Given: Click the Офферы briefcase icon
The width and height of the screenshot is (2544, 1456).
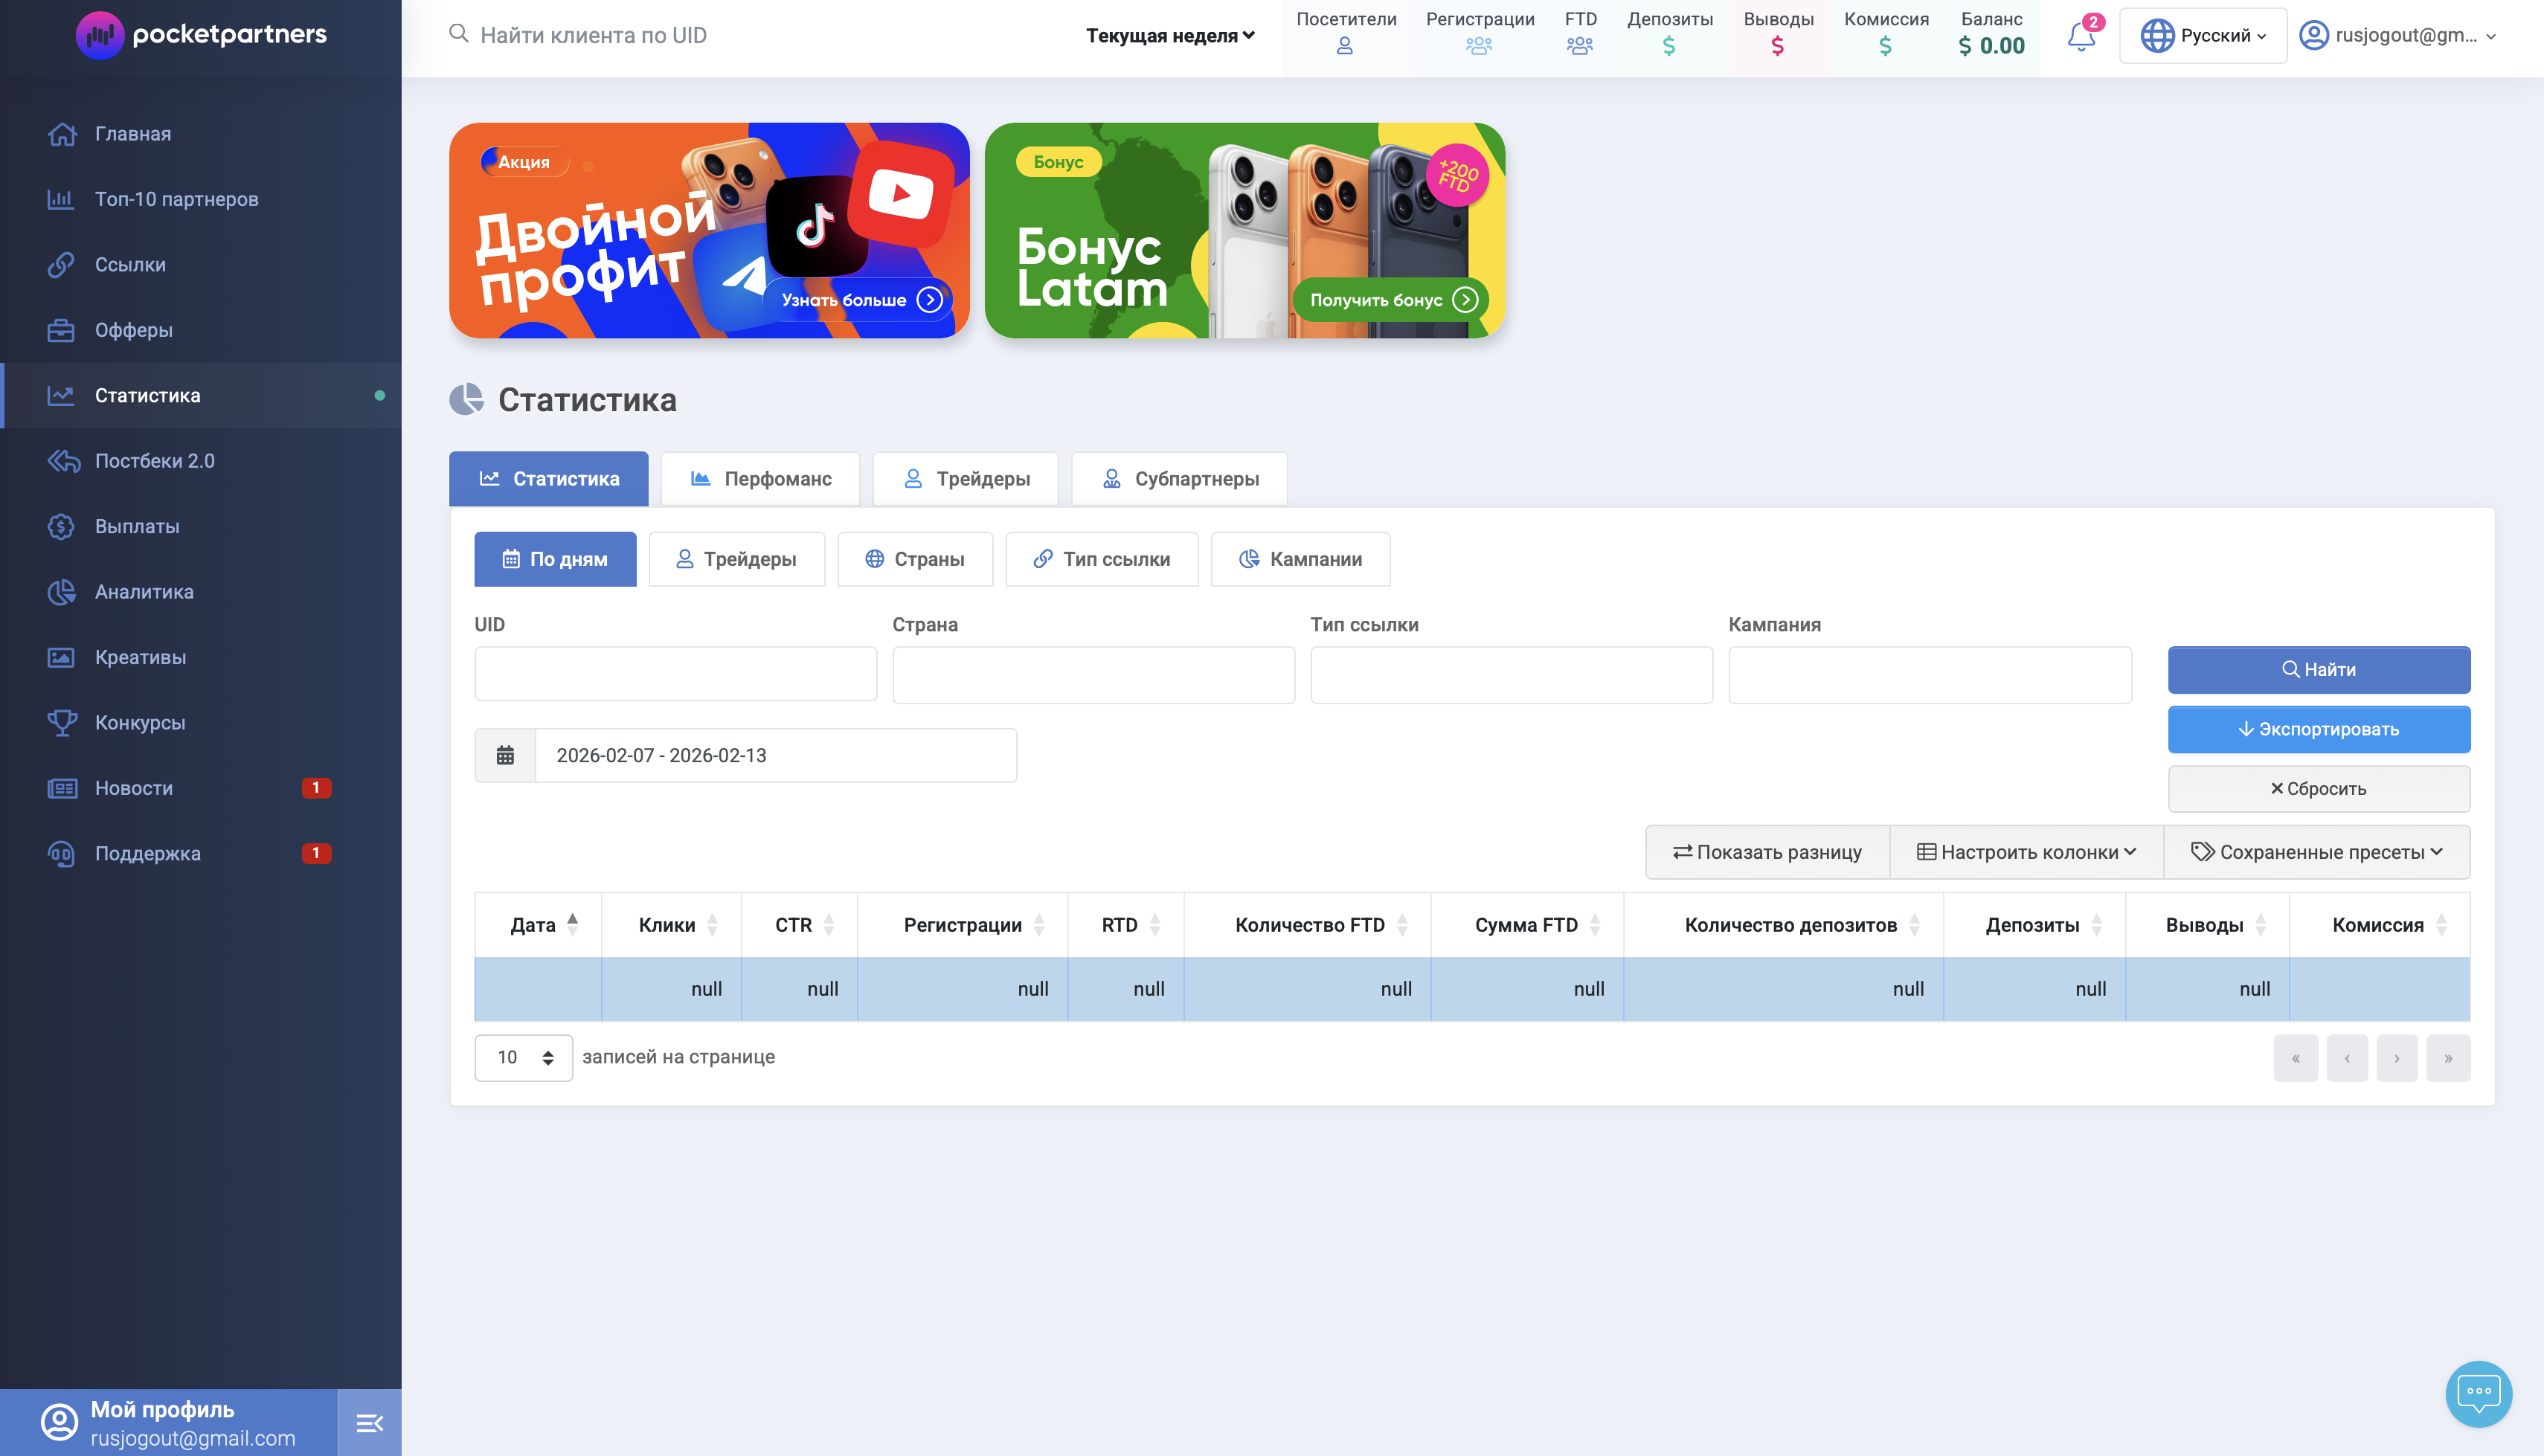Looking at the screenshot, I should click(x=61, y=330).
